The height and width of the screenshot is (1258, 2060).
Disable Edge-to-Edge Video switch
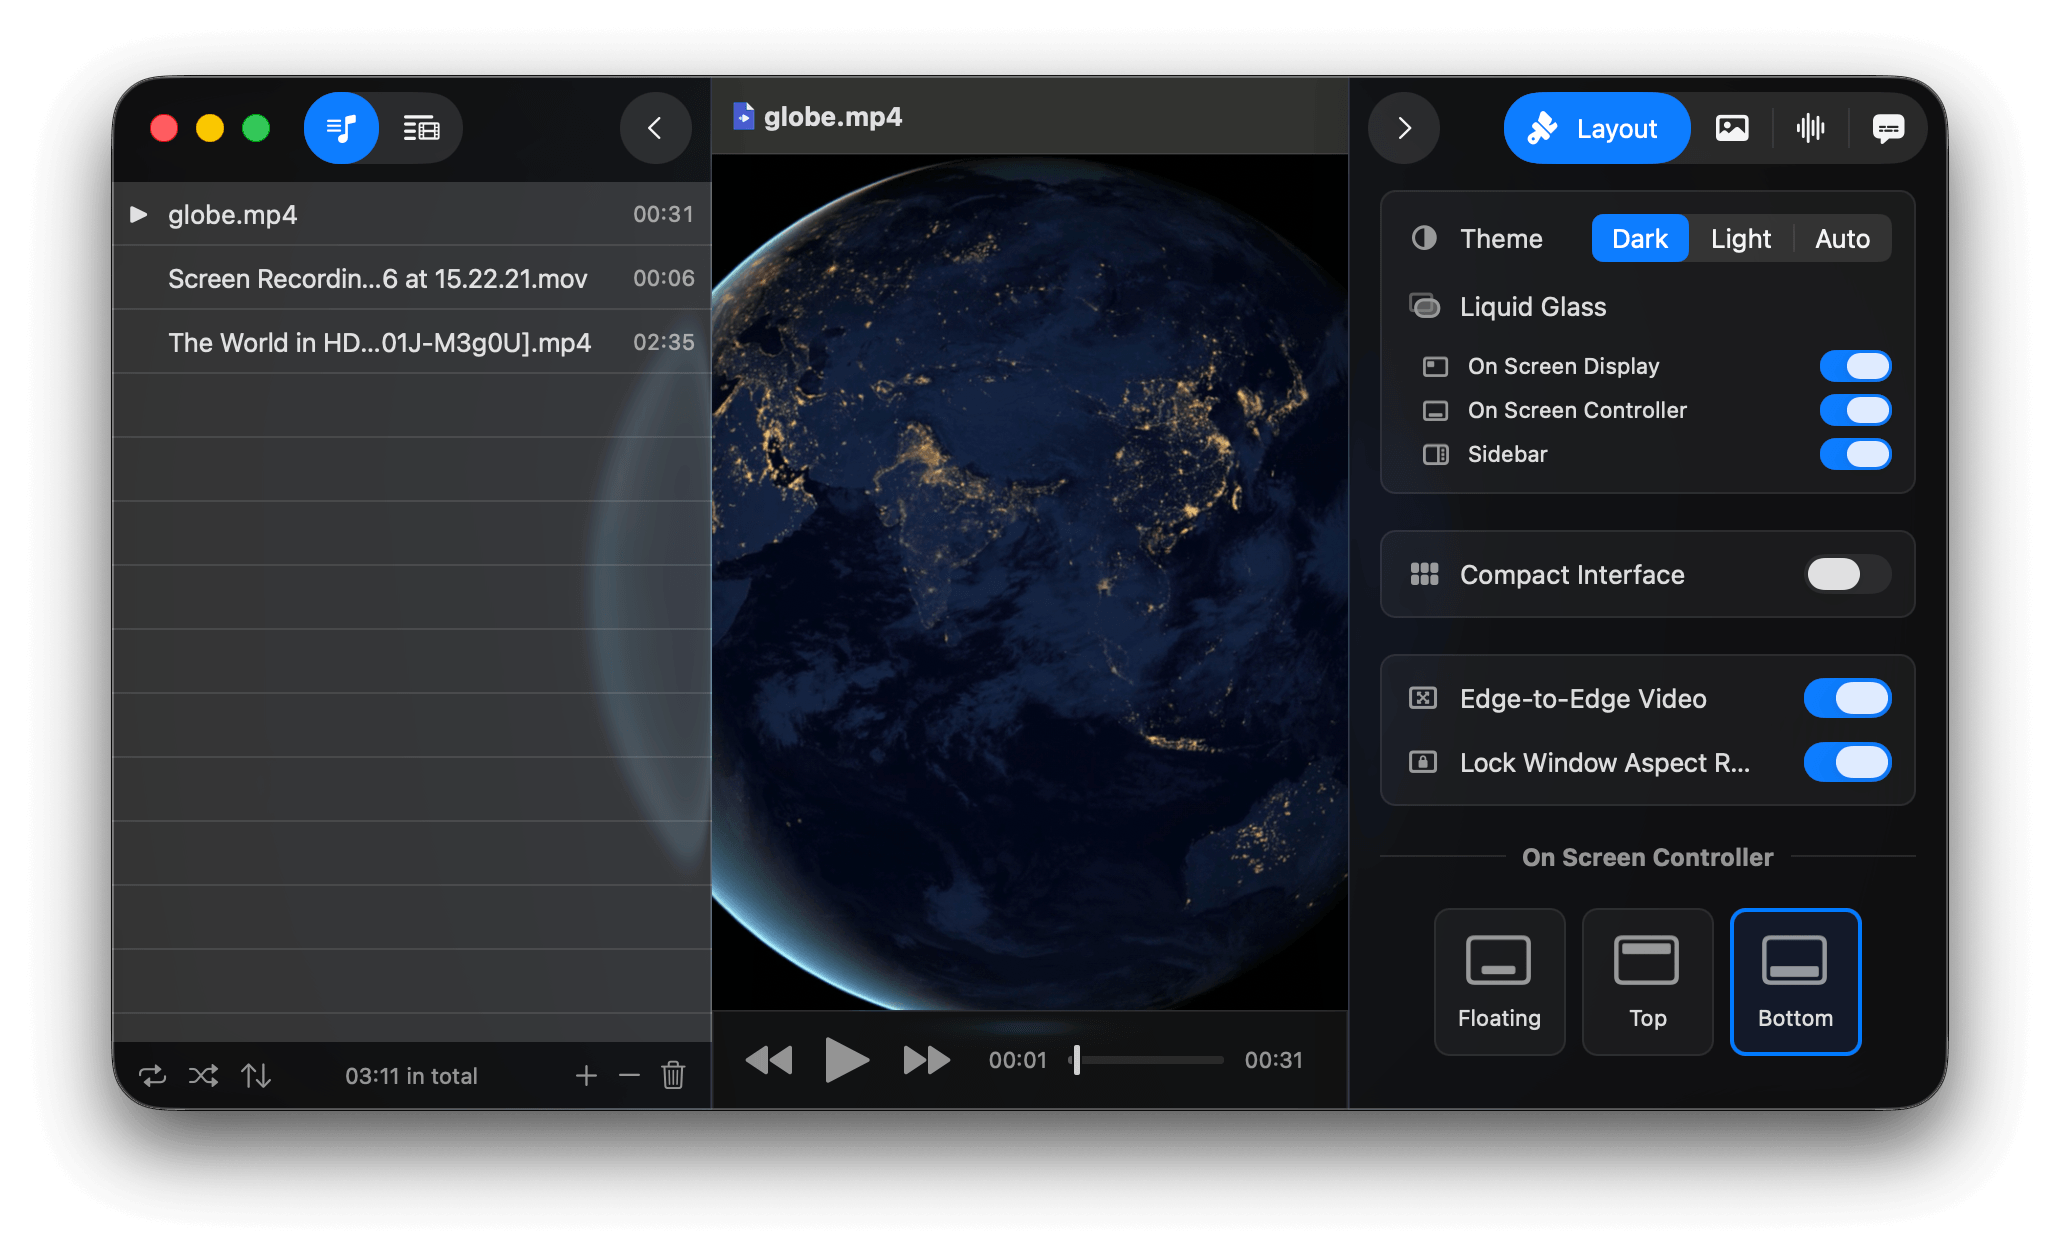1847,698
